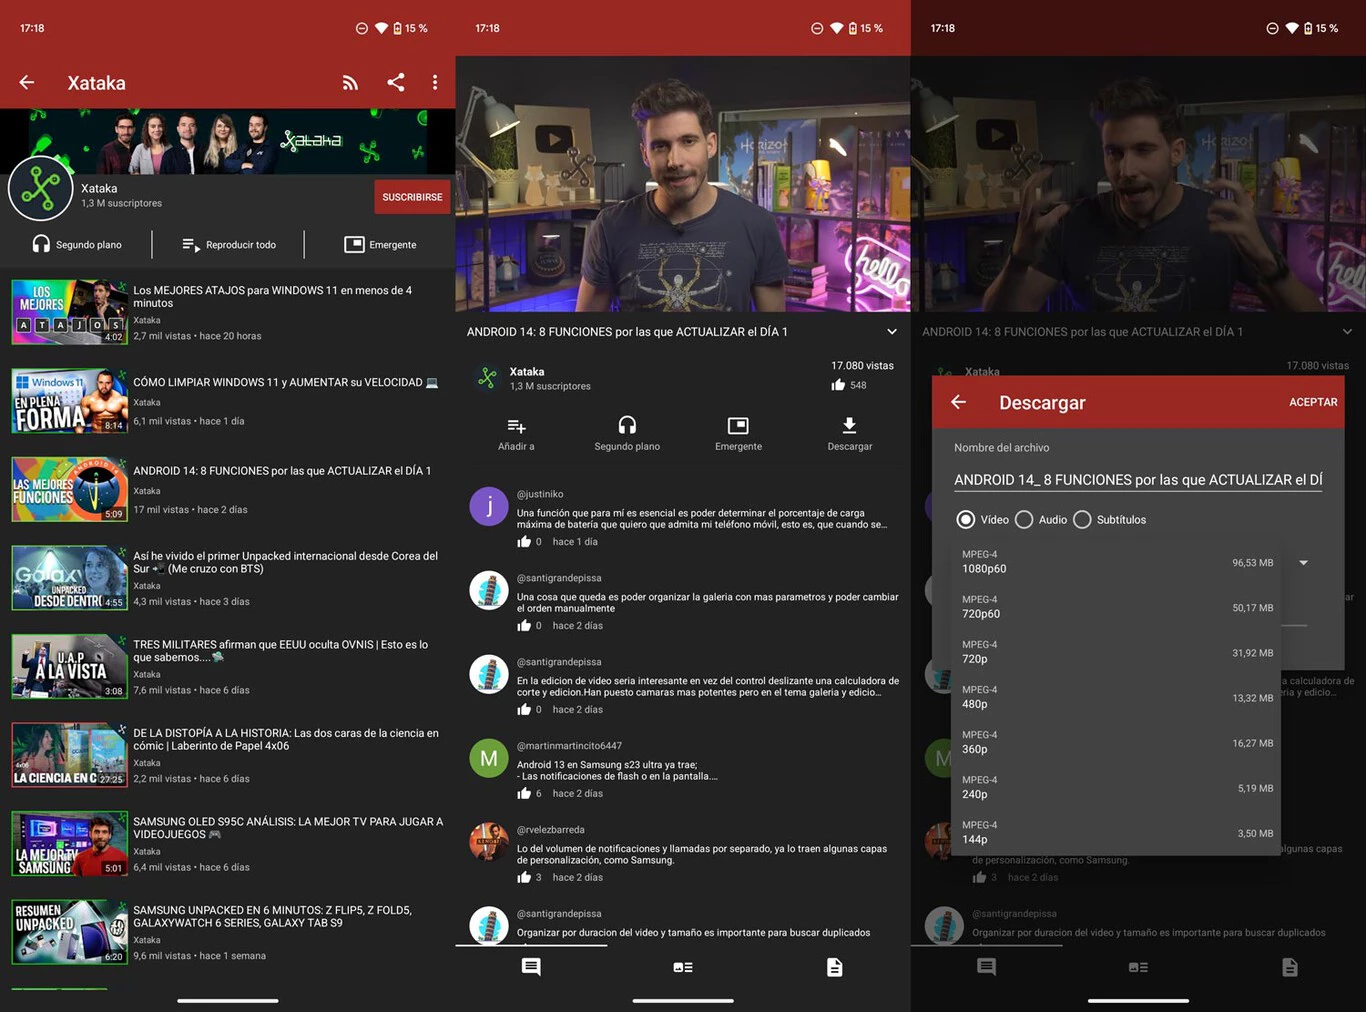Confirm download with ACEPTAR
The image size is (1366, 1012).
tap(1312, 402)
